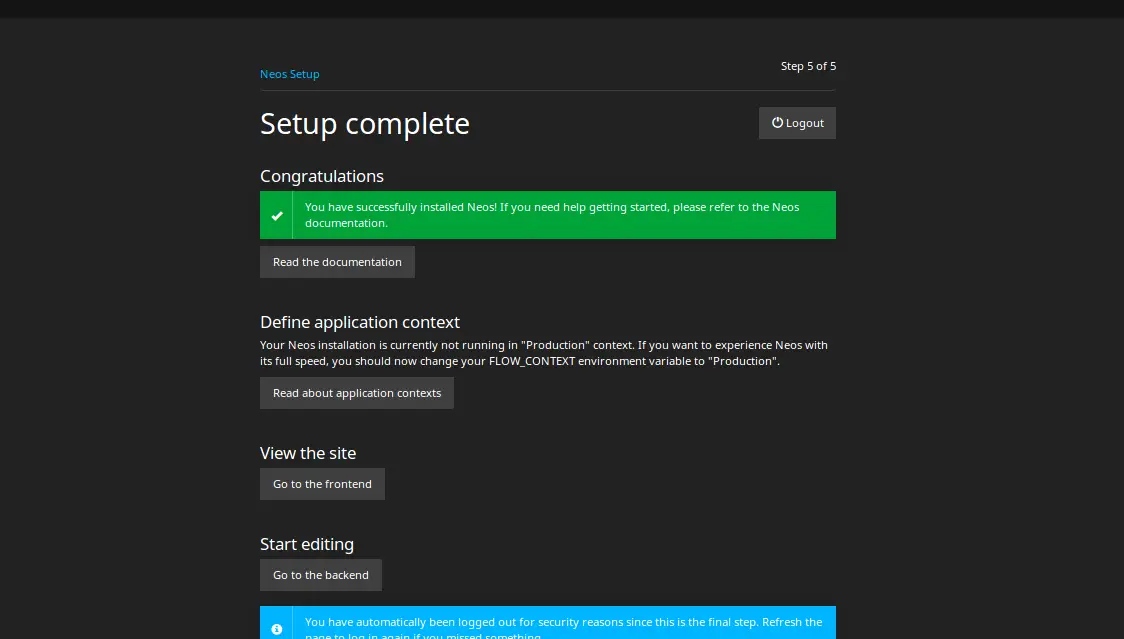Log out using the Logout button
This screenshot has height=639, width=1124.
click(797, 123)
